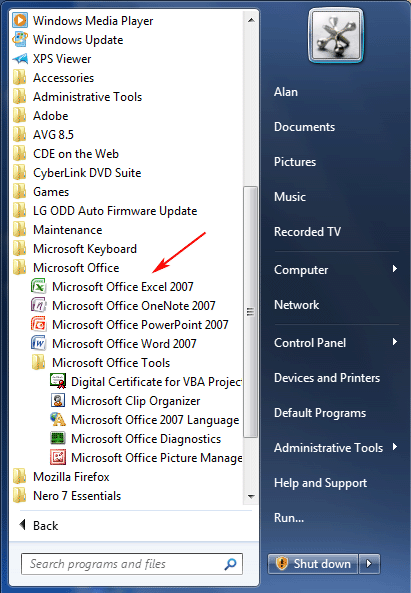Screen dimensions: 411x593
Task: Open Microsoft Office Picture Manager icon
Action: click(58, 458)
